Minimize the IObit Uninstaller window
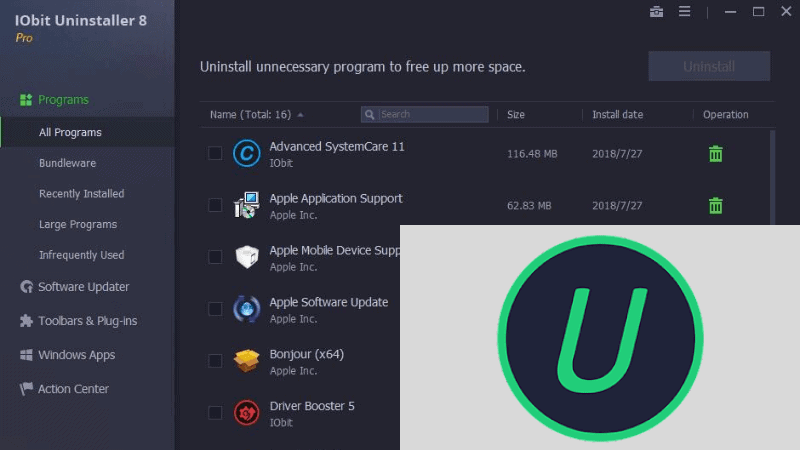 730,12
